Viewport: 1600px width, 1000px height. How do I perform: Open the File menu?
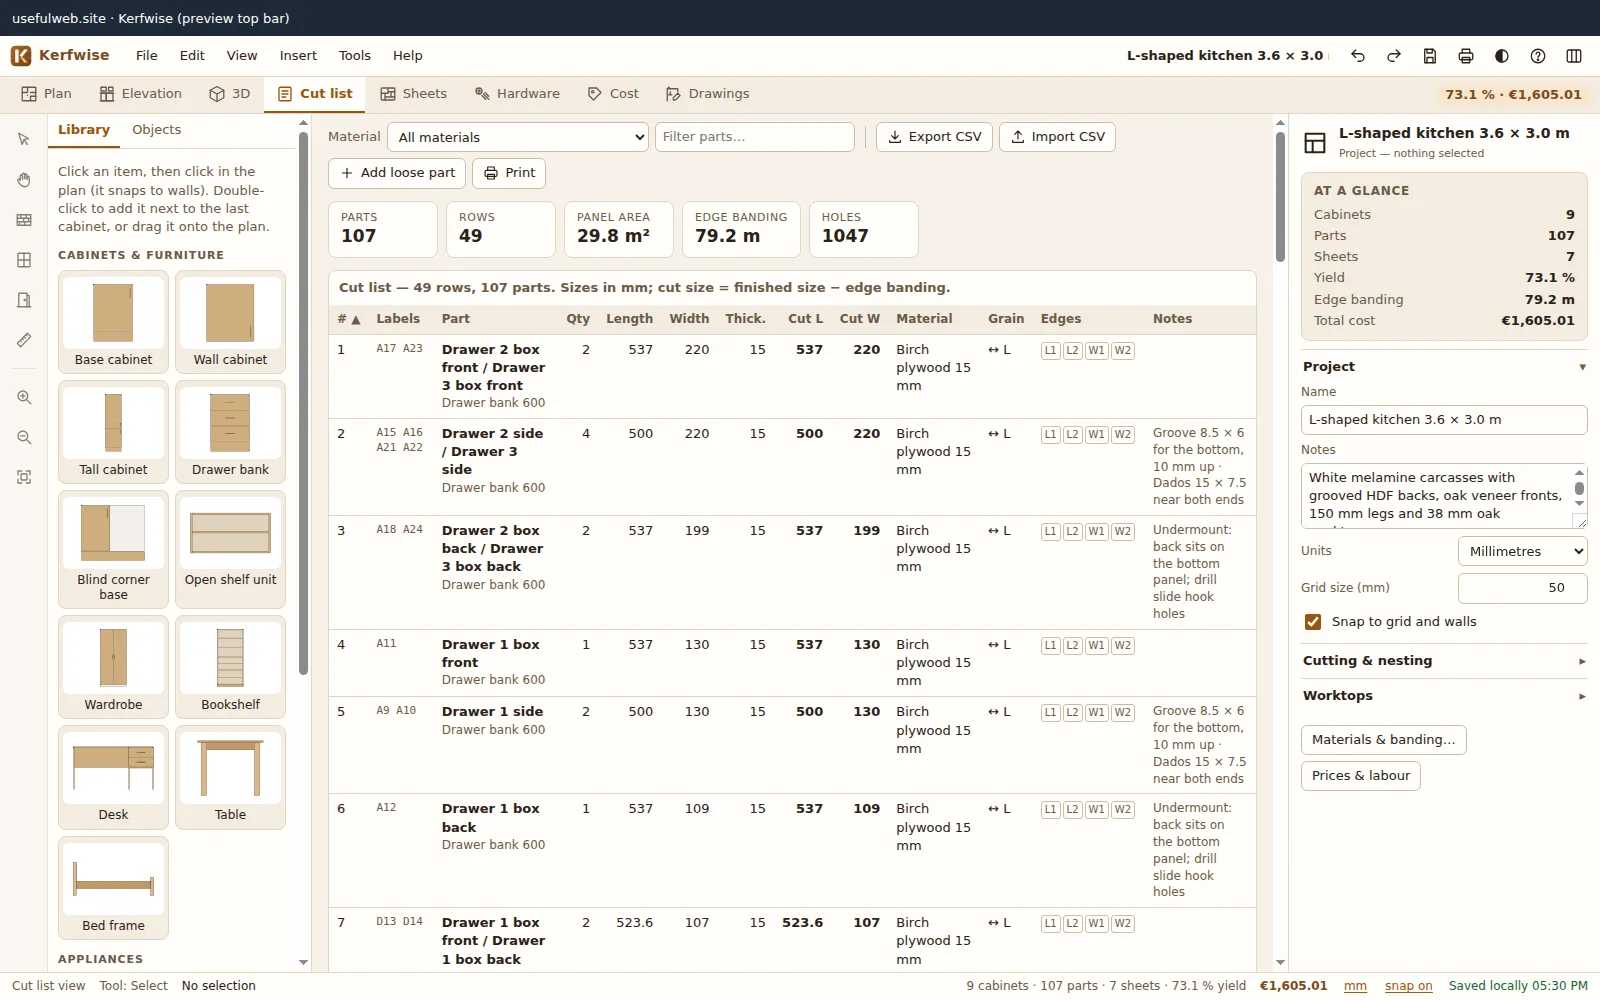point(147,56)
